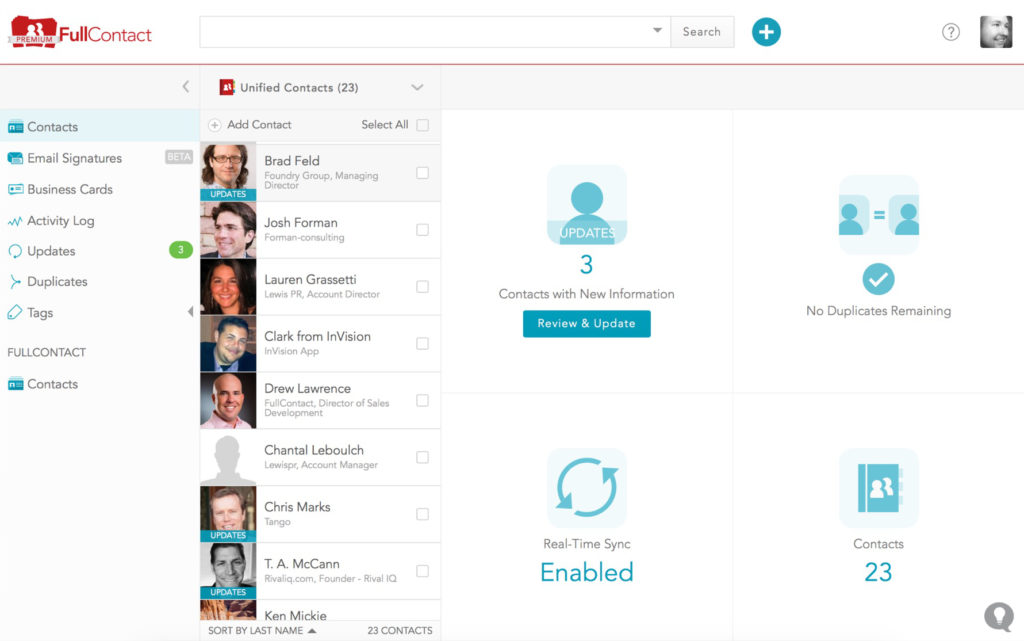Open the Contacts card icon under FULLCONTACT heading
Image resolution: width=1024 pixels, height=641 pixels.
(x=15, y=384)
